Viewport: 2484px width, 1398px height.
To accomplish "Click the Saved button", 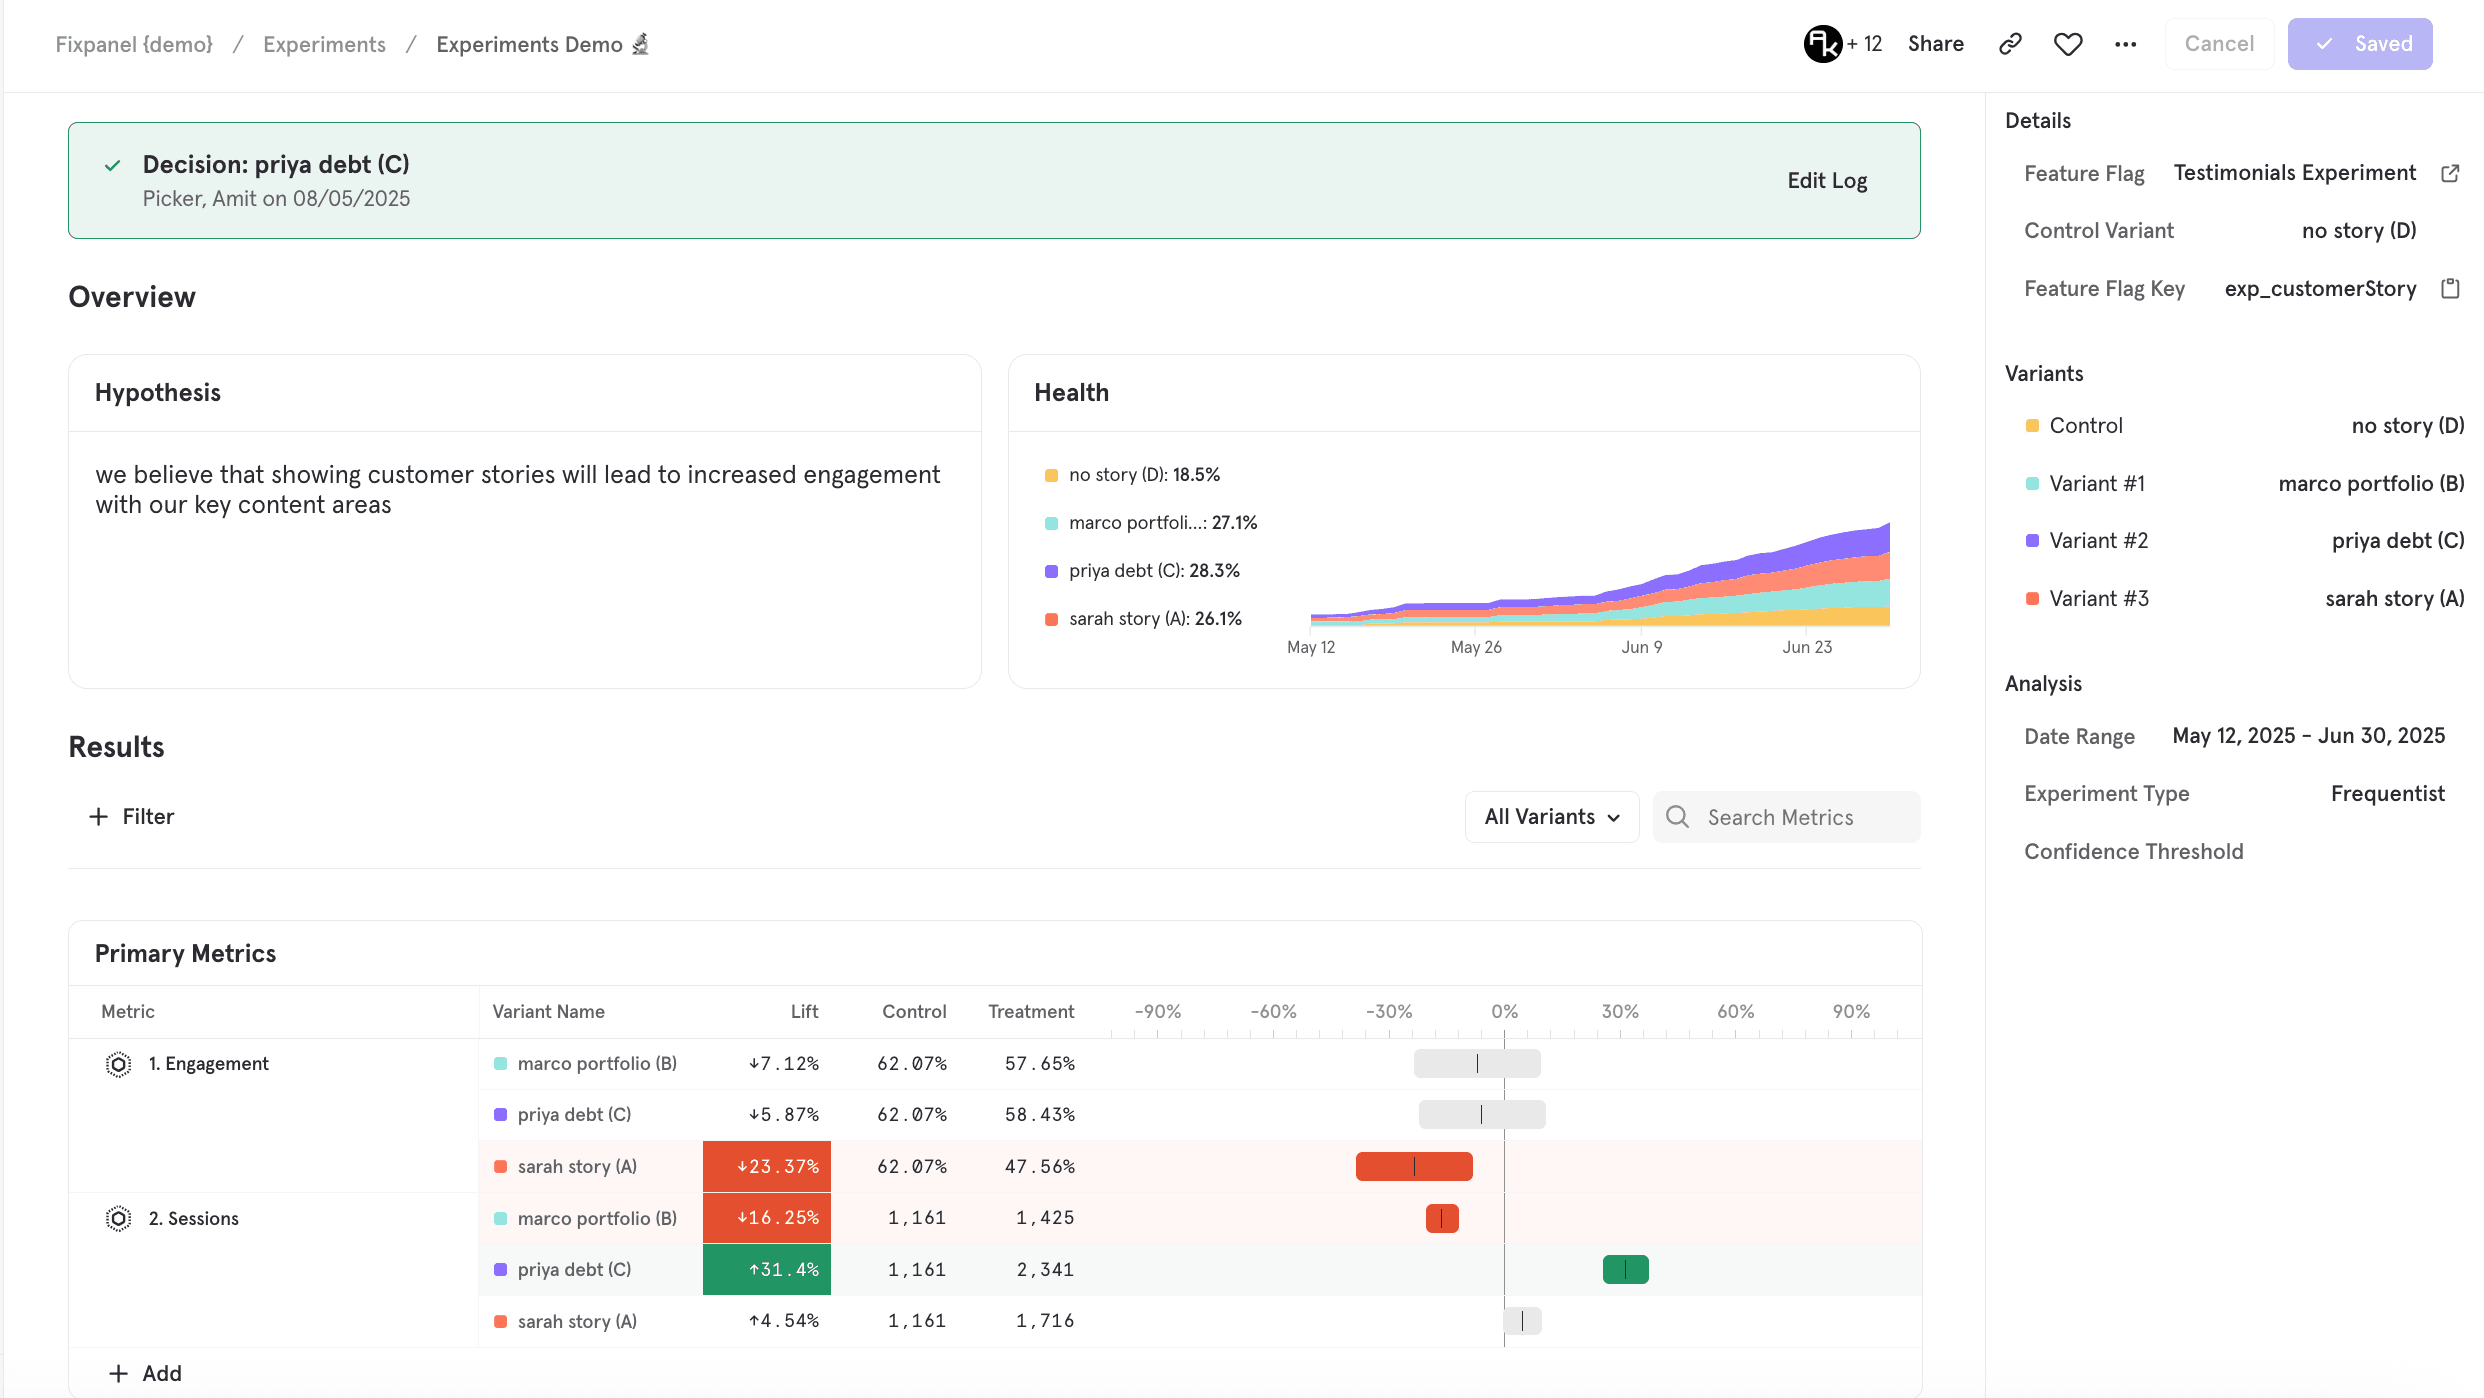I will 2359,44.
